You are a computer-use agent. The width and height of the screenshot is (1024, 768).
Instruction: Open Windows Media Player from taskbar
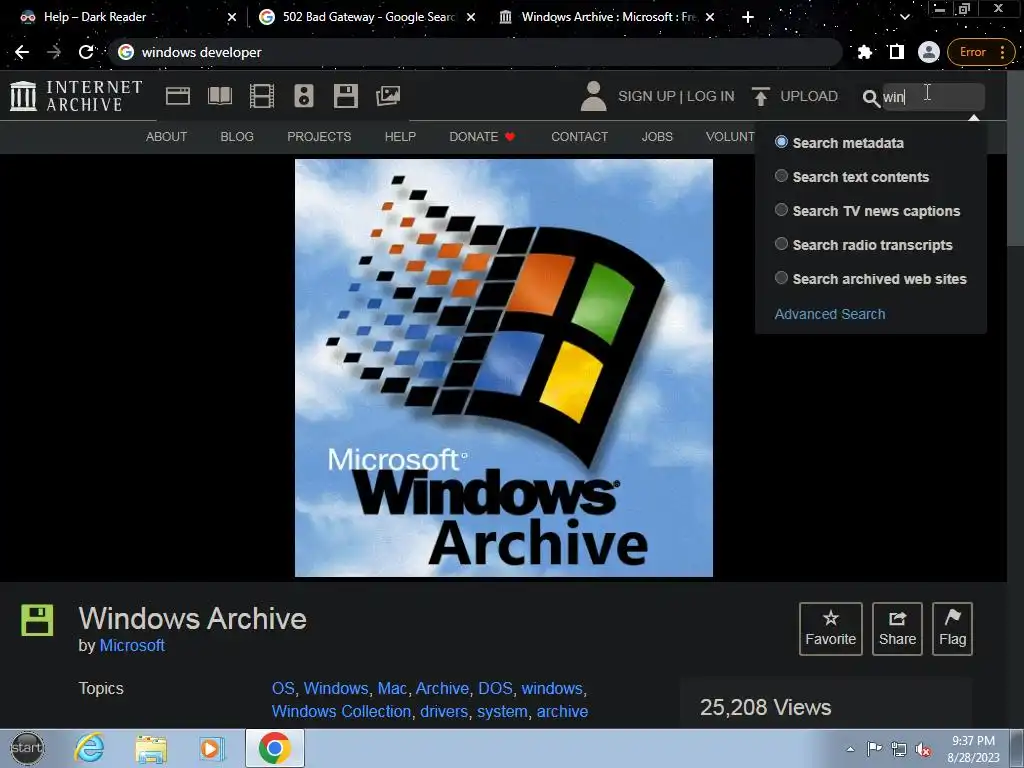pos(210,748)
